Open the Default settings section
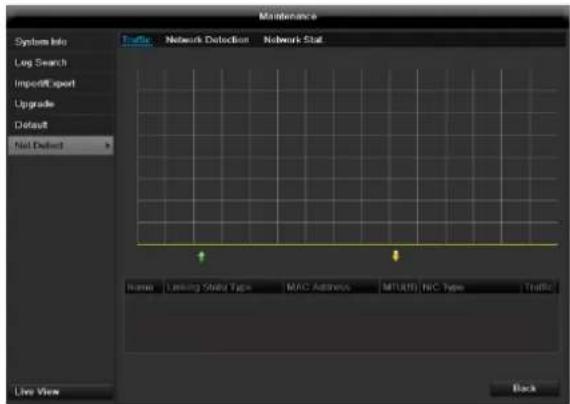The width and height of the screenshot is (570, 404). coord(60,125)
